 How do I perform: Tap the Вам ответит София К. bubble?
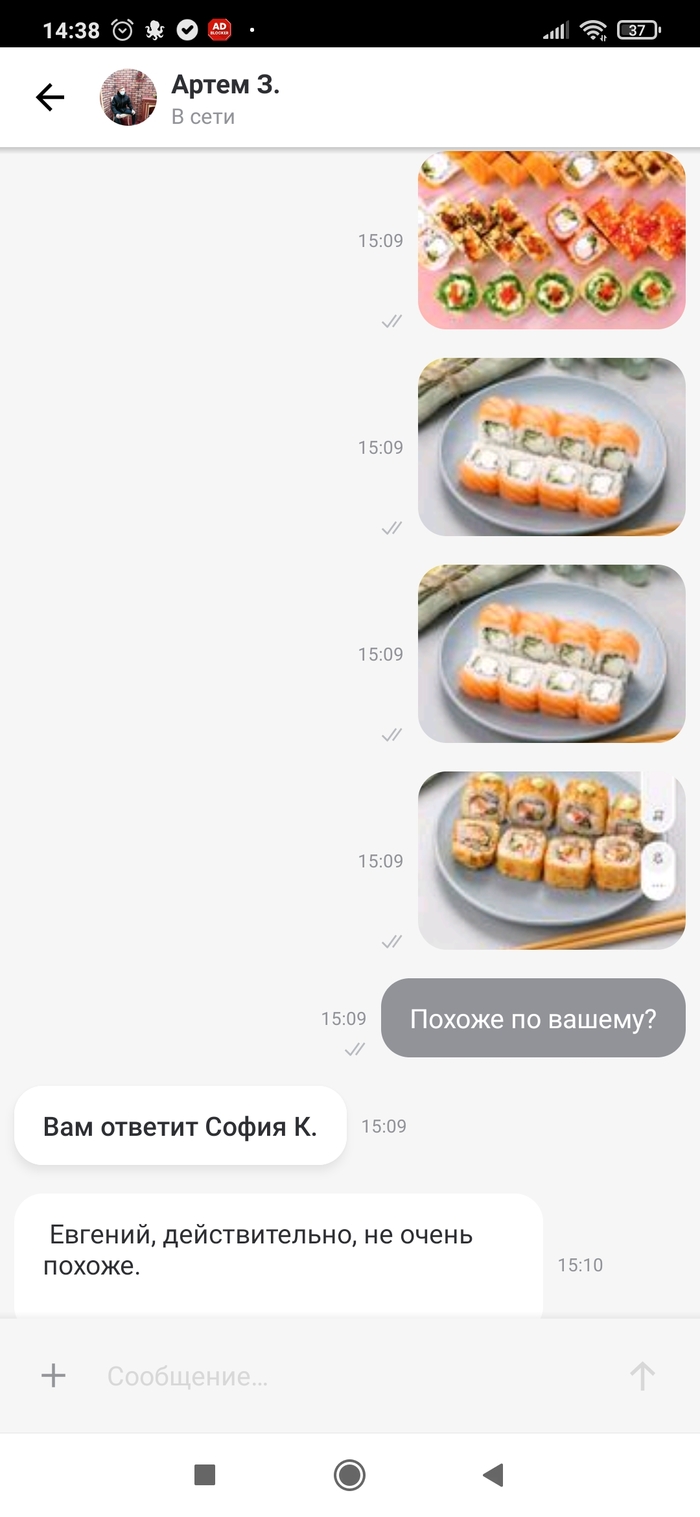(180, 1126)
